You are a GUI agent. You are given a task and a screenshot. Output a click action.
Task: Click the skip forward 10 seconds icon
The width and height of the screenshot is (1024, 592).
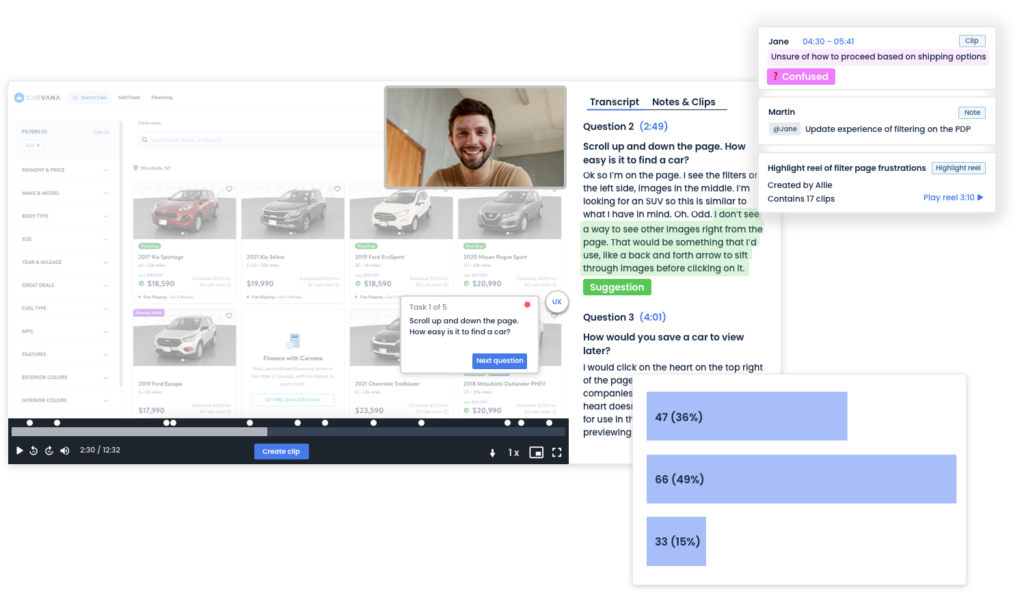coord(50,451)
